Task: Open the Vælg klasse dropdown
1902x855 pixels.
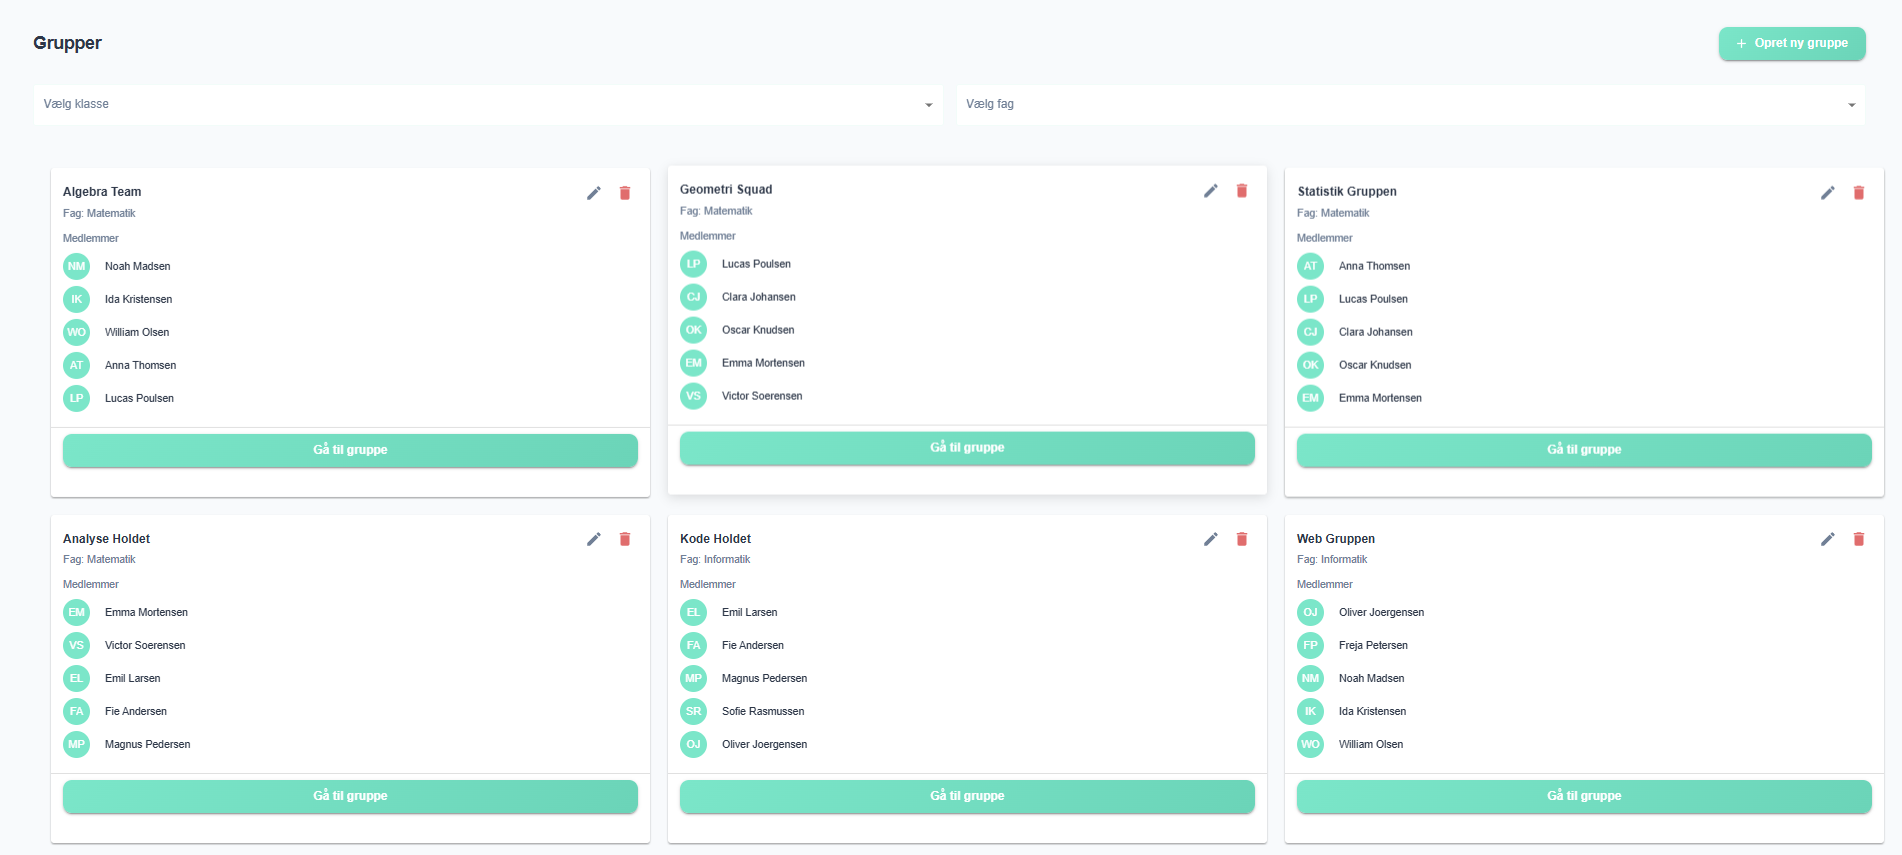Action: point(487,104)
